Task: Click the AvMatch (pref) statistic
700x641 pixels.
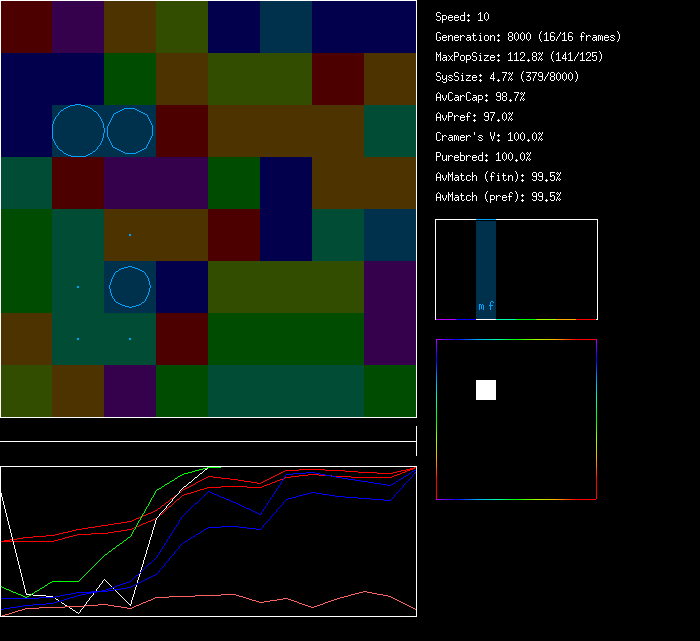Action: (x=498, y=197)
